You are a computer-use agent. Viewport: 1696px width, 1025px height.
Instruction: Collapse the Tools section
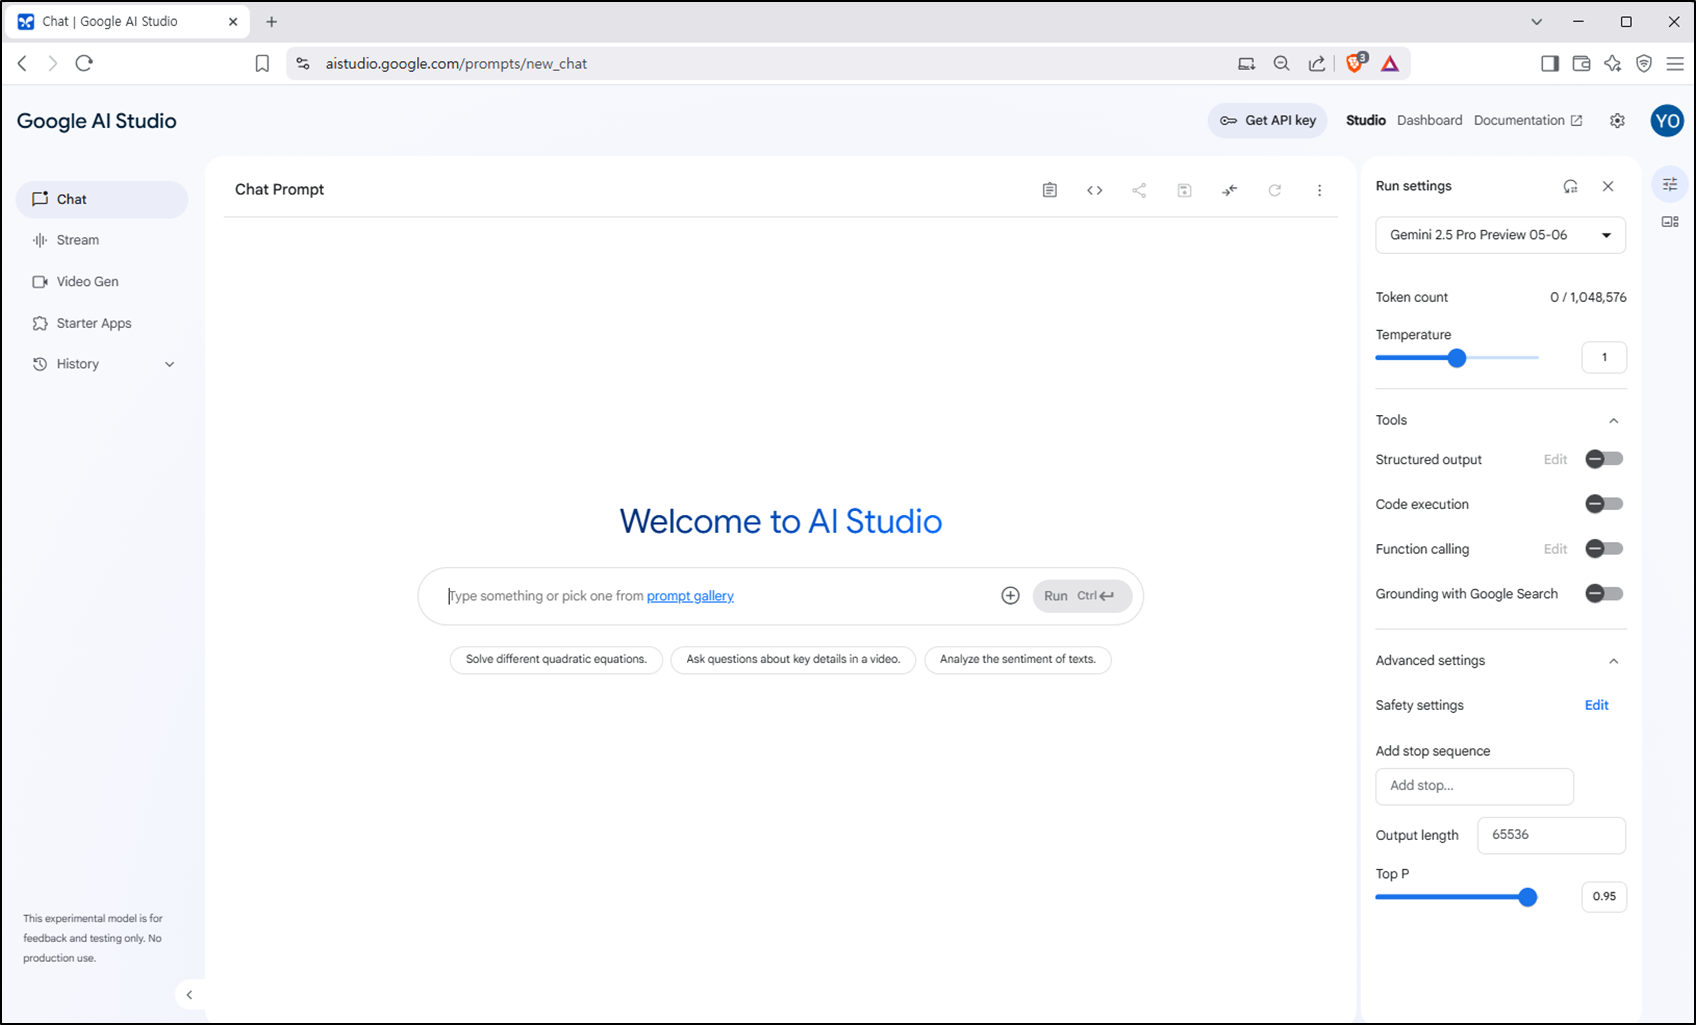1613,421
